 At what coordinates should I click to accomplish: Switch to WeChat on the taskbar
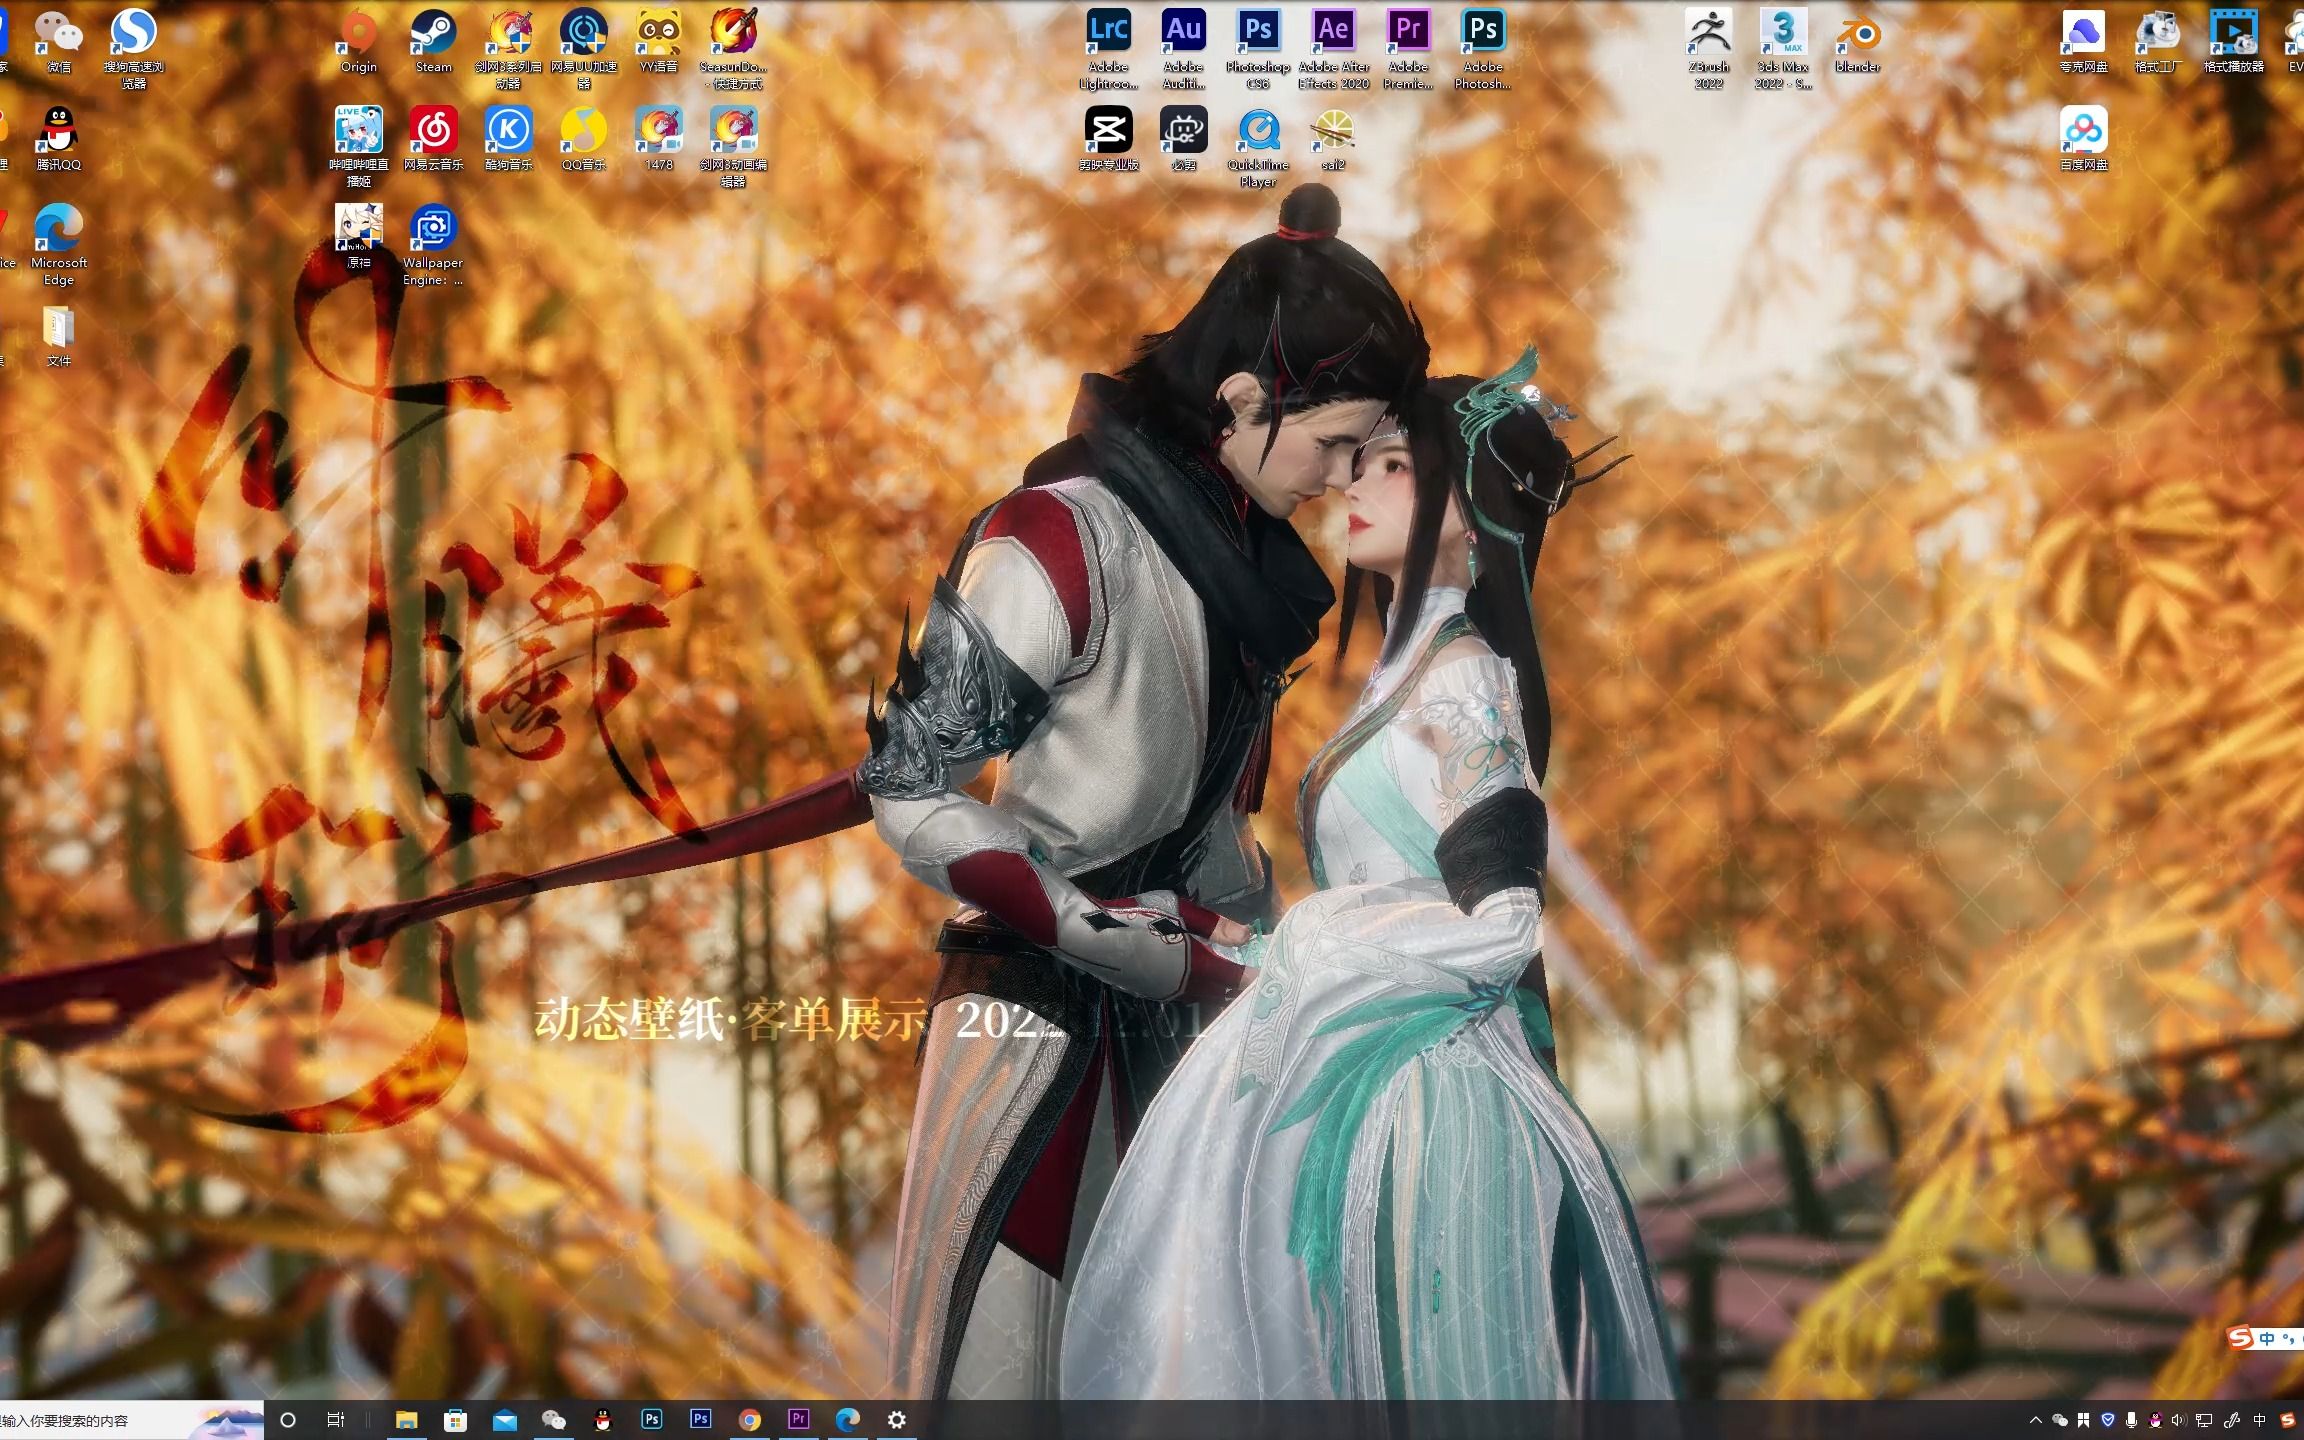tap(553, 1420)
